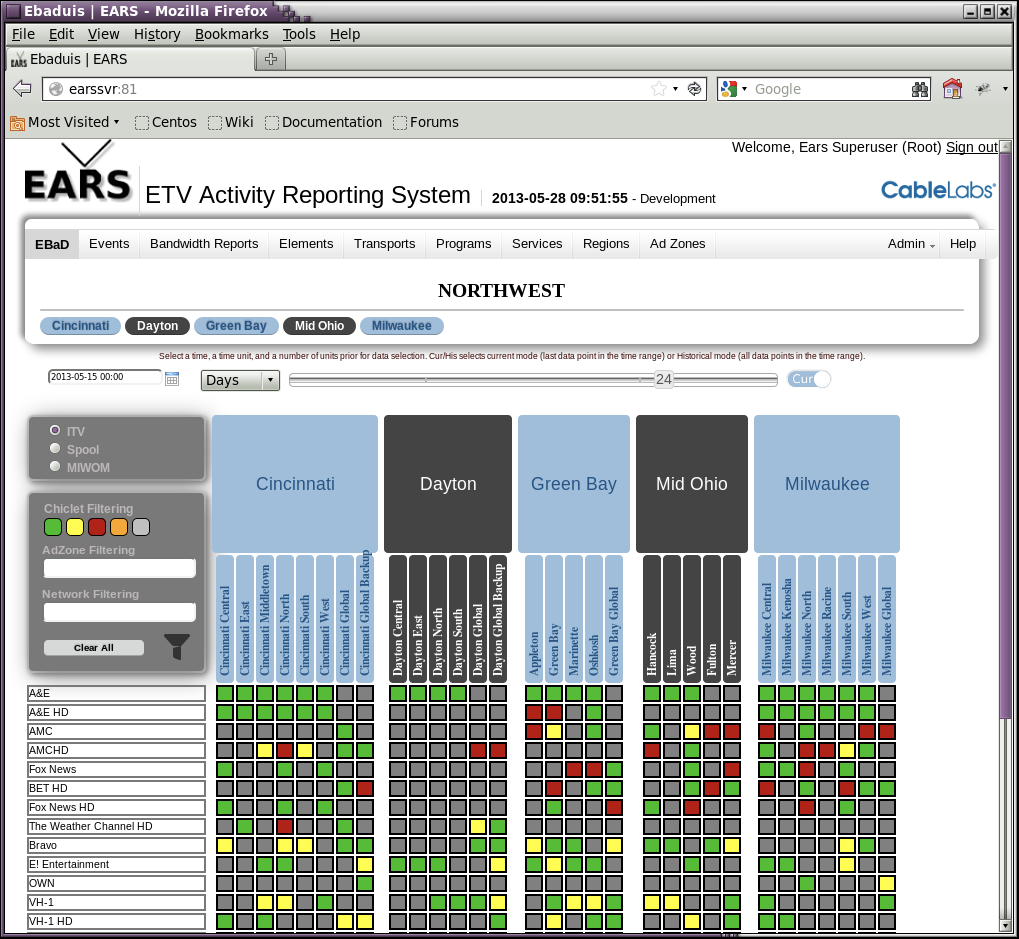Image resolution: width=1019 pixels, height=939 pixels.
Task: Click OWN yellow chiclet under Milwaukee Global
Action: tap(887, 883)
